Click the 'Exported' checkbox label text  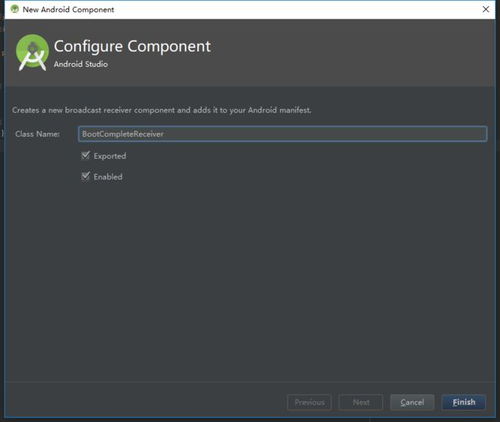pyautogui.click(x=110, y=156)
